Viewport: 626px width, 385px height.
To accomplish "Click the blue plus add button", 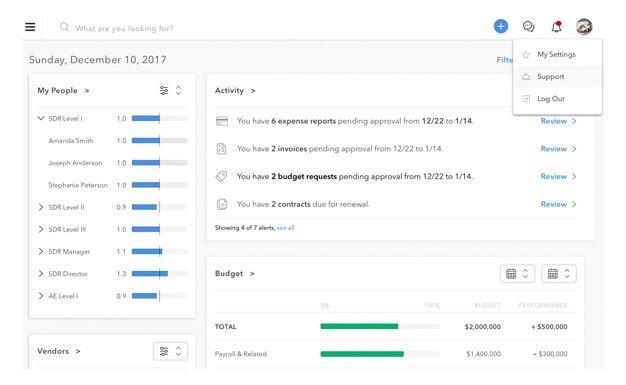I will pos(501,26).
